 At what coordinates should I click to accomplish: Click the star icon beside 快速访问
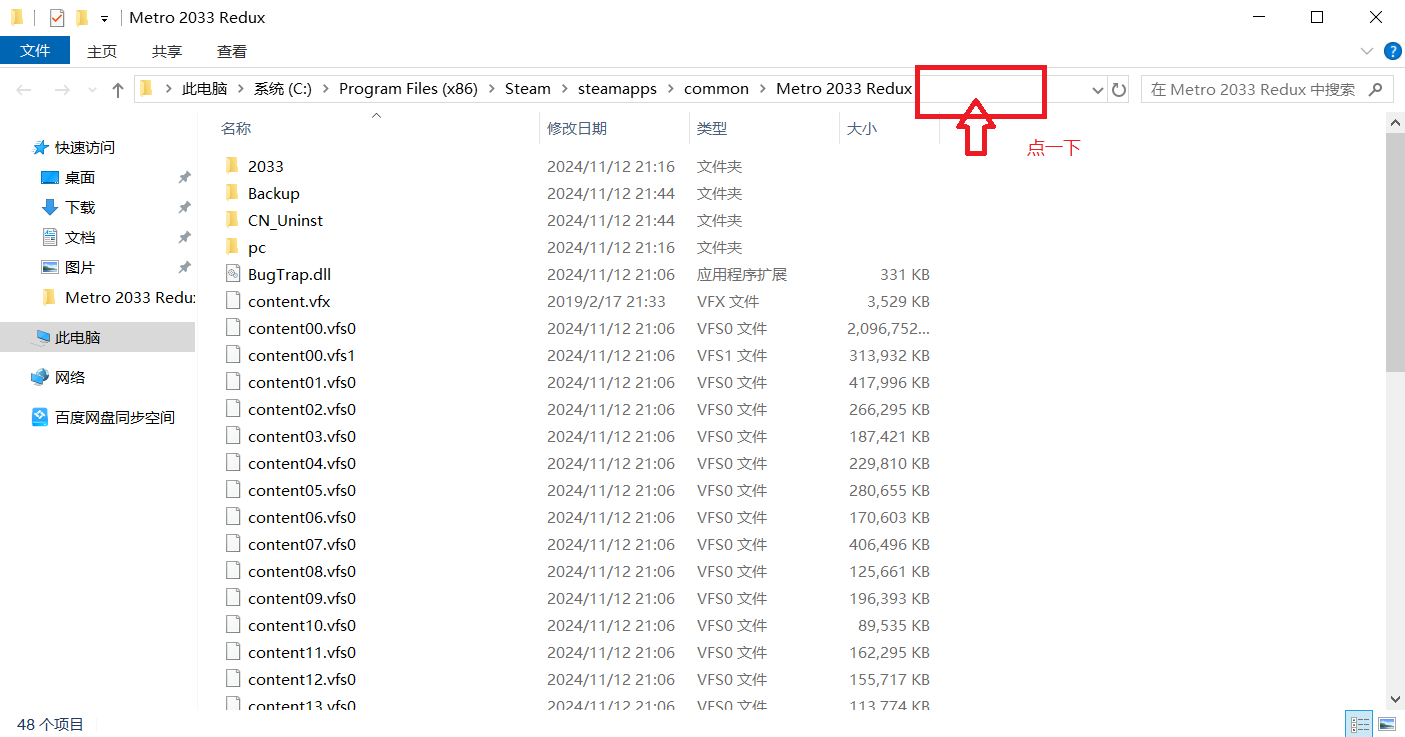coord(40,147)
